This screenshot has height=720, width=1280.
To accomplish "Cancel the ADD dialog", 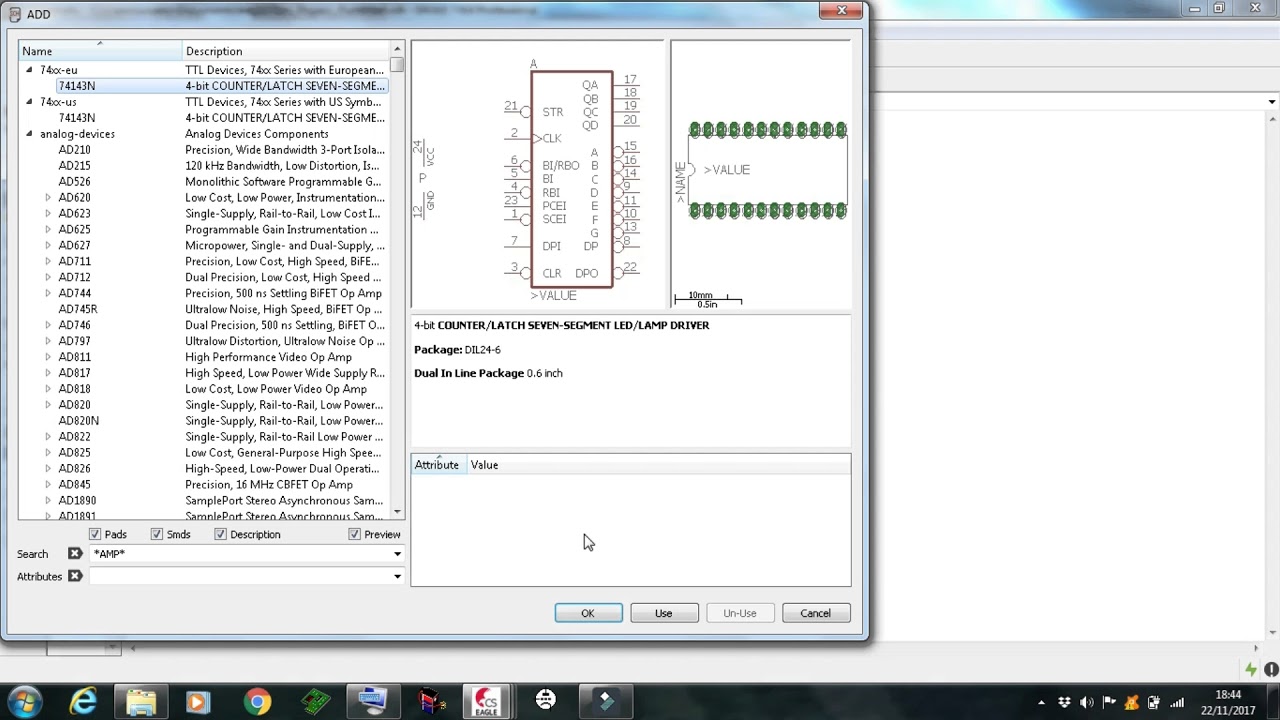I will point(815,613).
